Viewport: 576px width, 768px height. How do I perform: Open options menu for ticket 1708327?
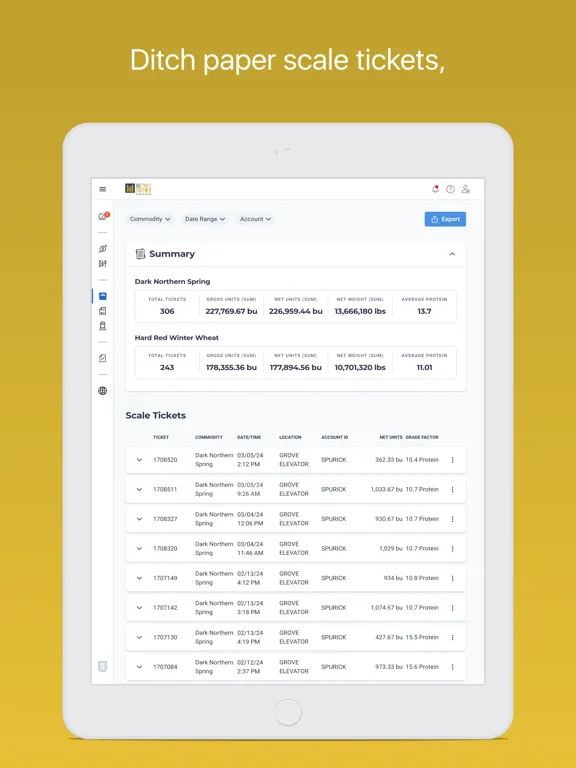[x=452, y=519]
